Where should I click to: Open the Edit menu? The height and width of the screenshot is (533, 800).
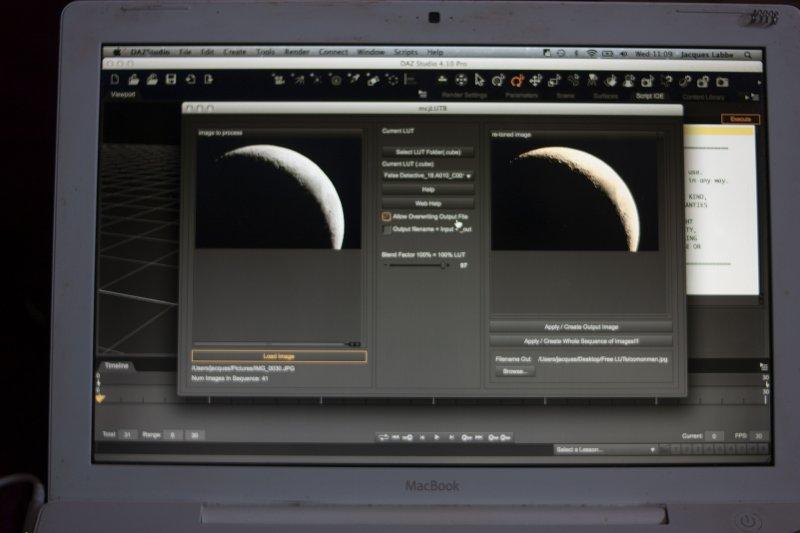(208, 52)
